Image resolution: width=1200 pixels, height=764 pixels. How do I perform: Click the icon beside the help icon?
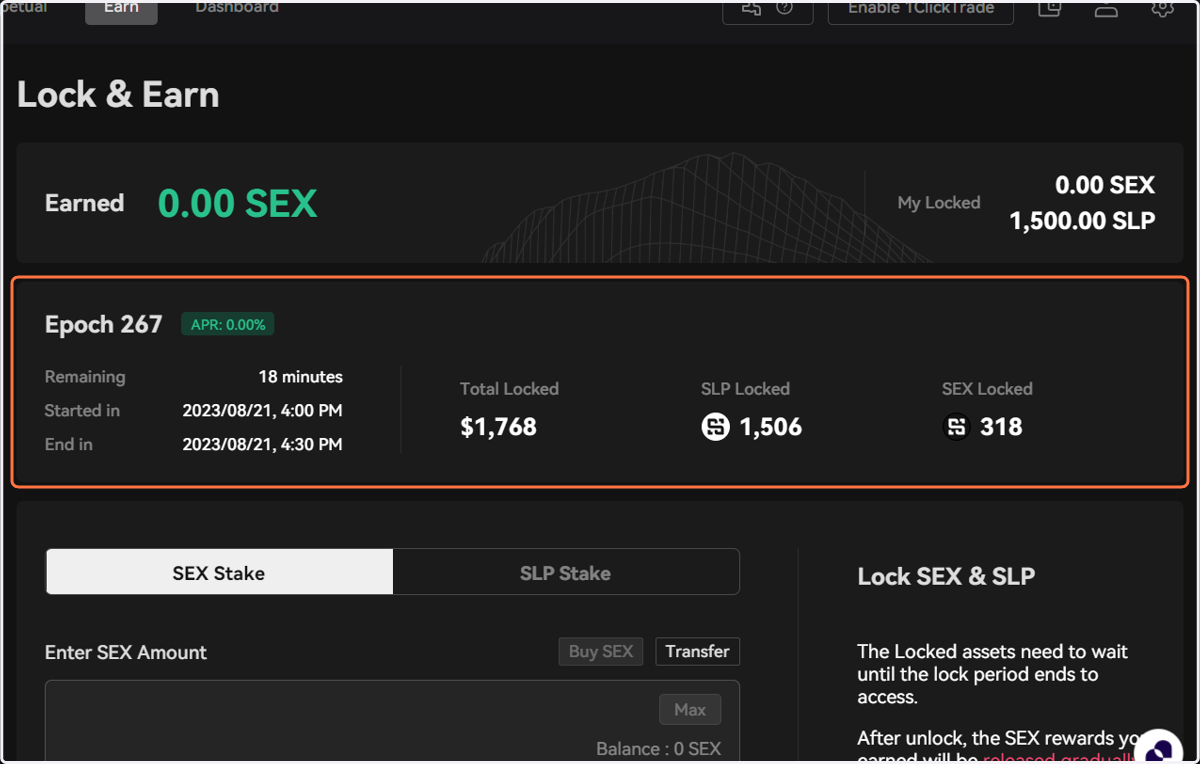751,8
